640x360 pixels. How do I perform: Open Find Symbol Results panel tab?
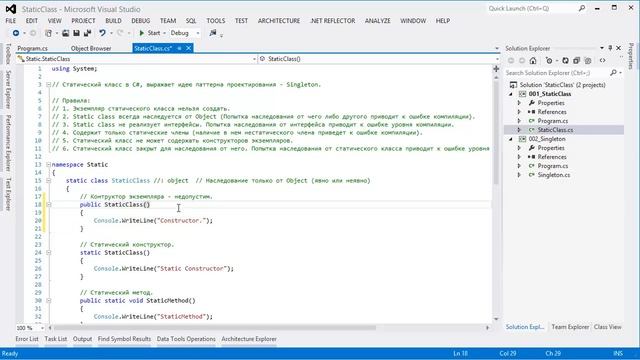click(x=124, y=339)
